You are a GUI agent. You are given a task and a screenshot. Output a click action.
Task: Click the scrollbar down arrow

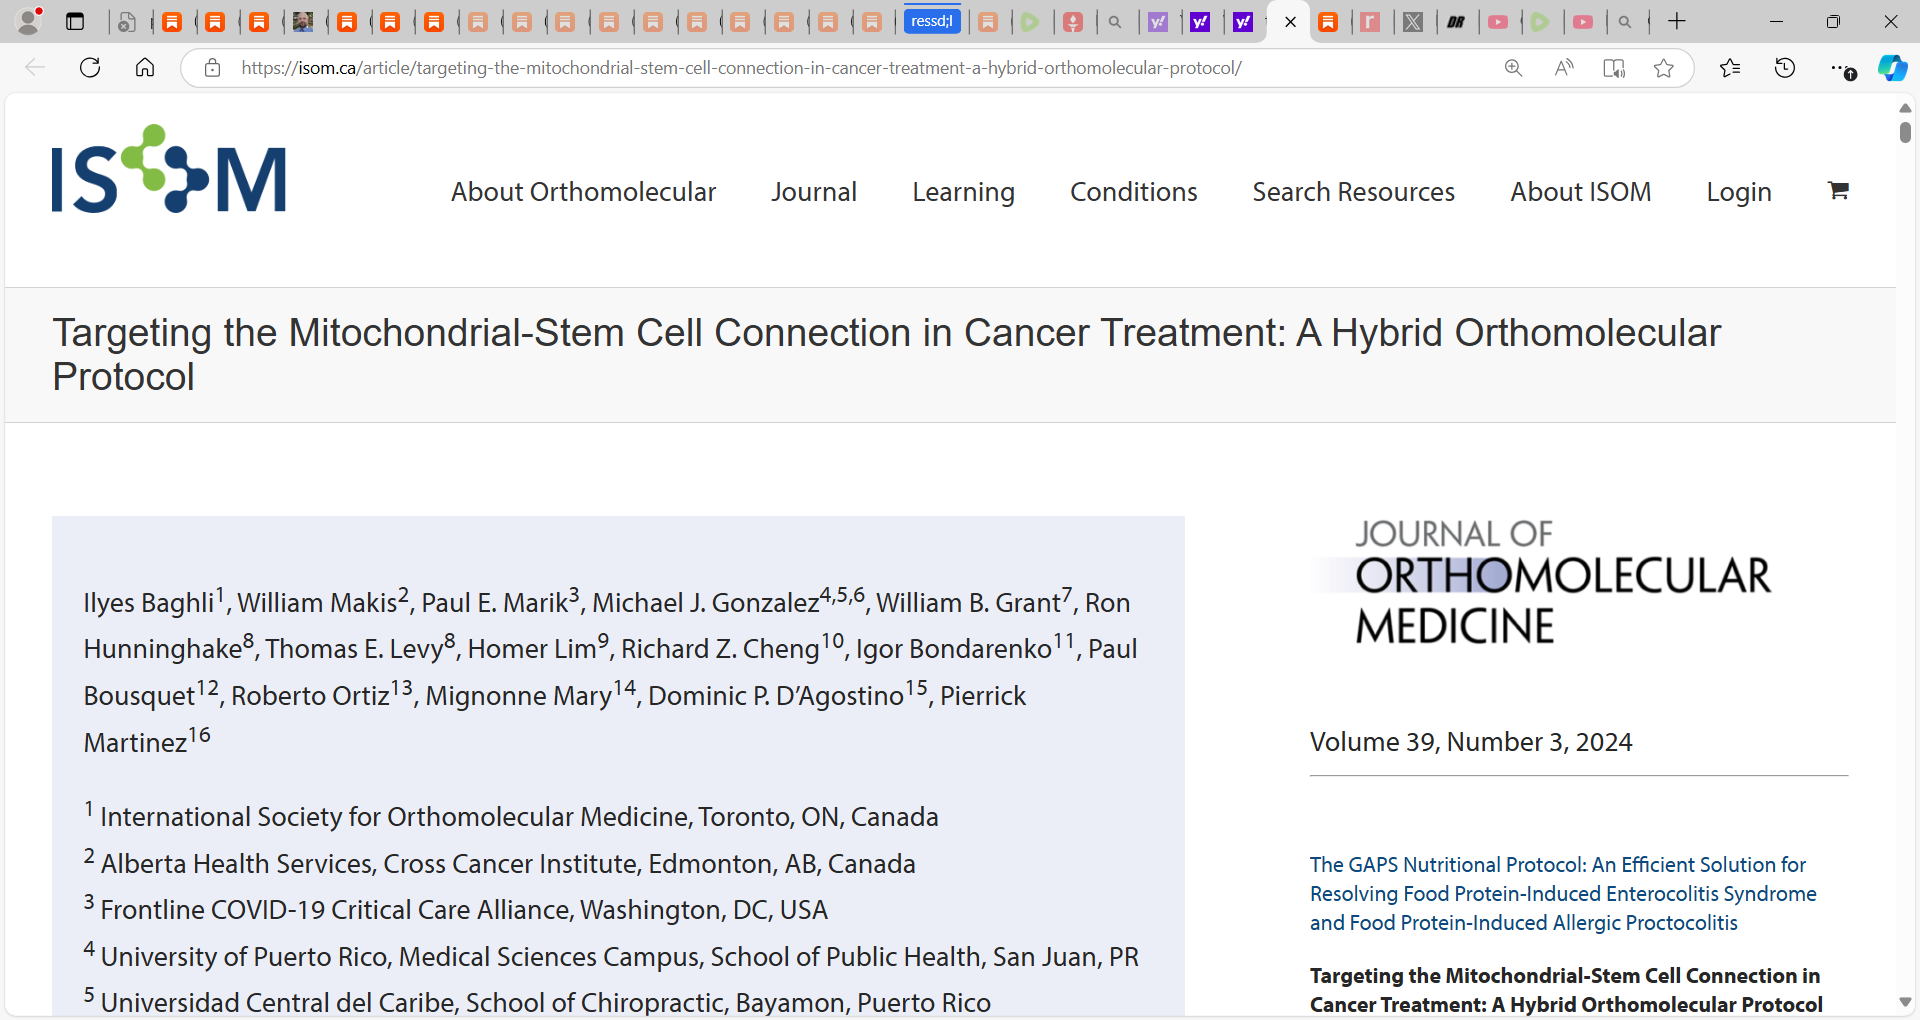click(1905, 1002)
